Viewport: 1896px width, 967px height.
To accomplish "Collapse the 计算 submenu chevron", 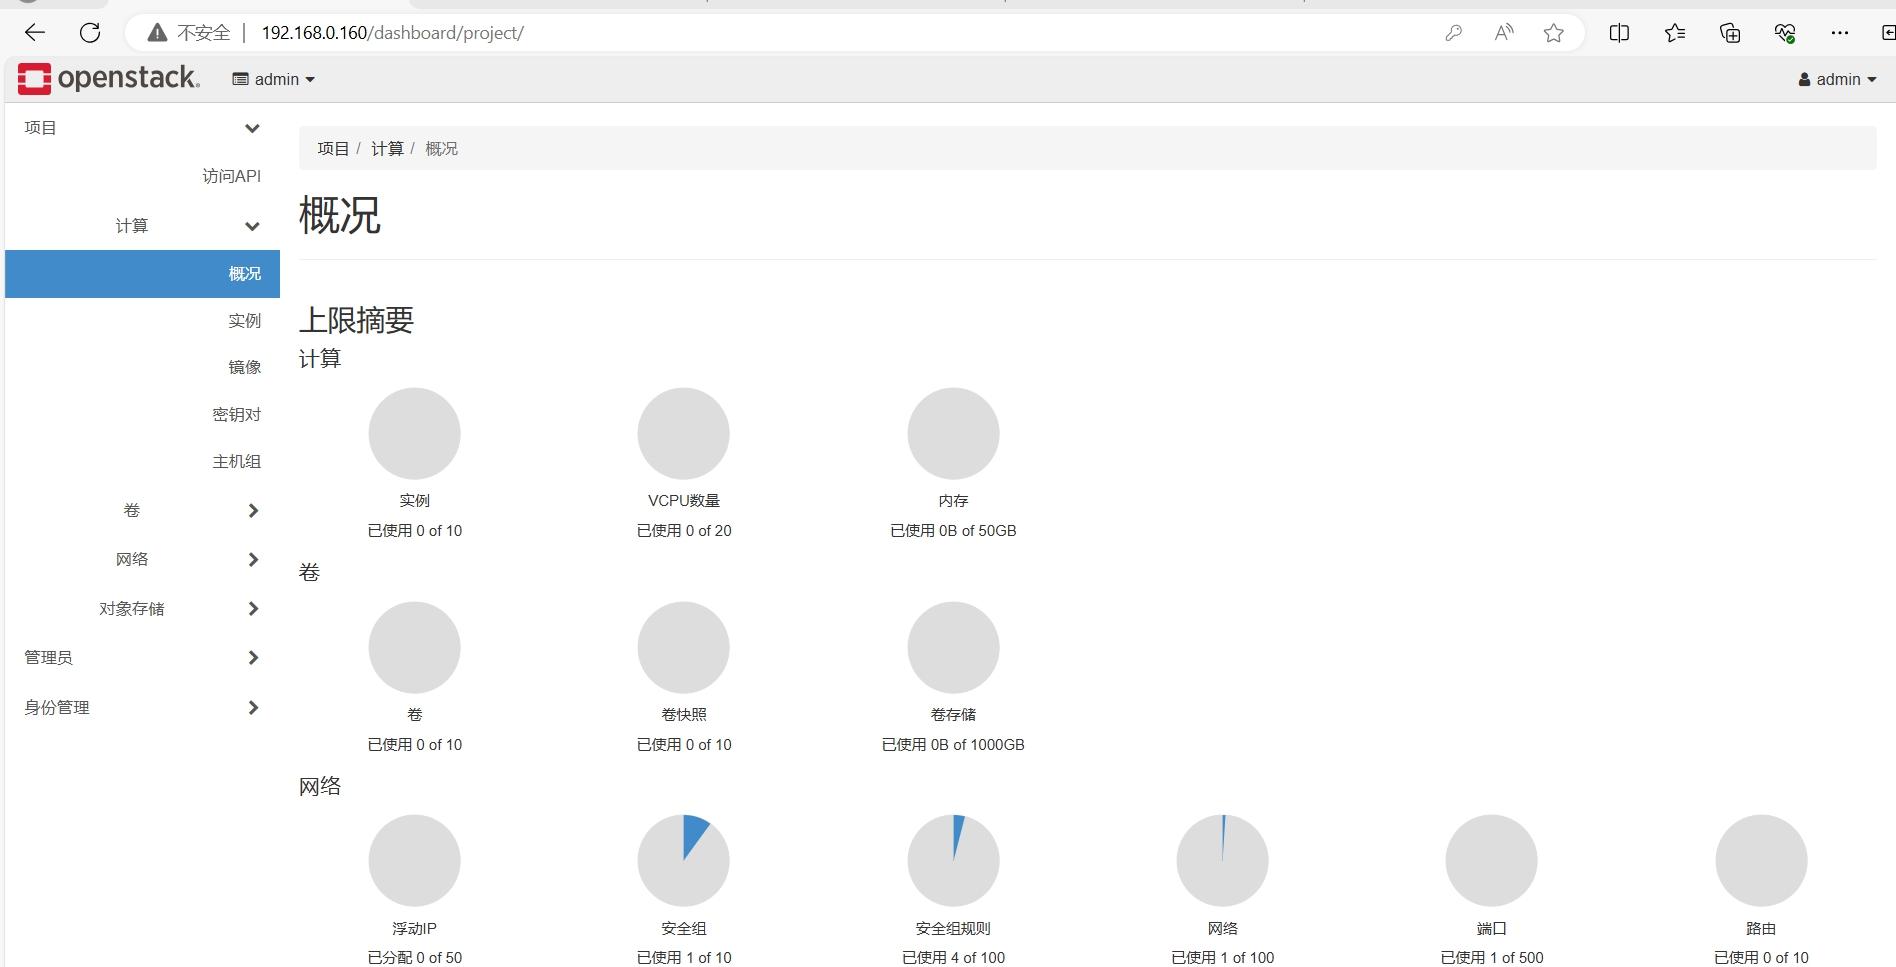I will coord(252,226).
